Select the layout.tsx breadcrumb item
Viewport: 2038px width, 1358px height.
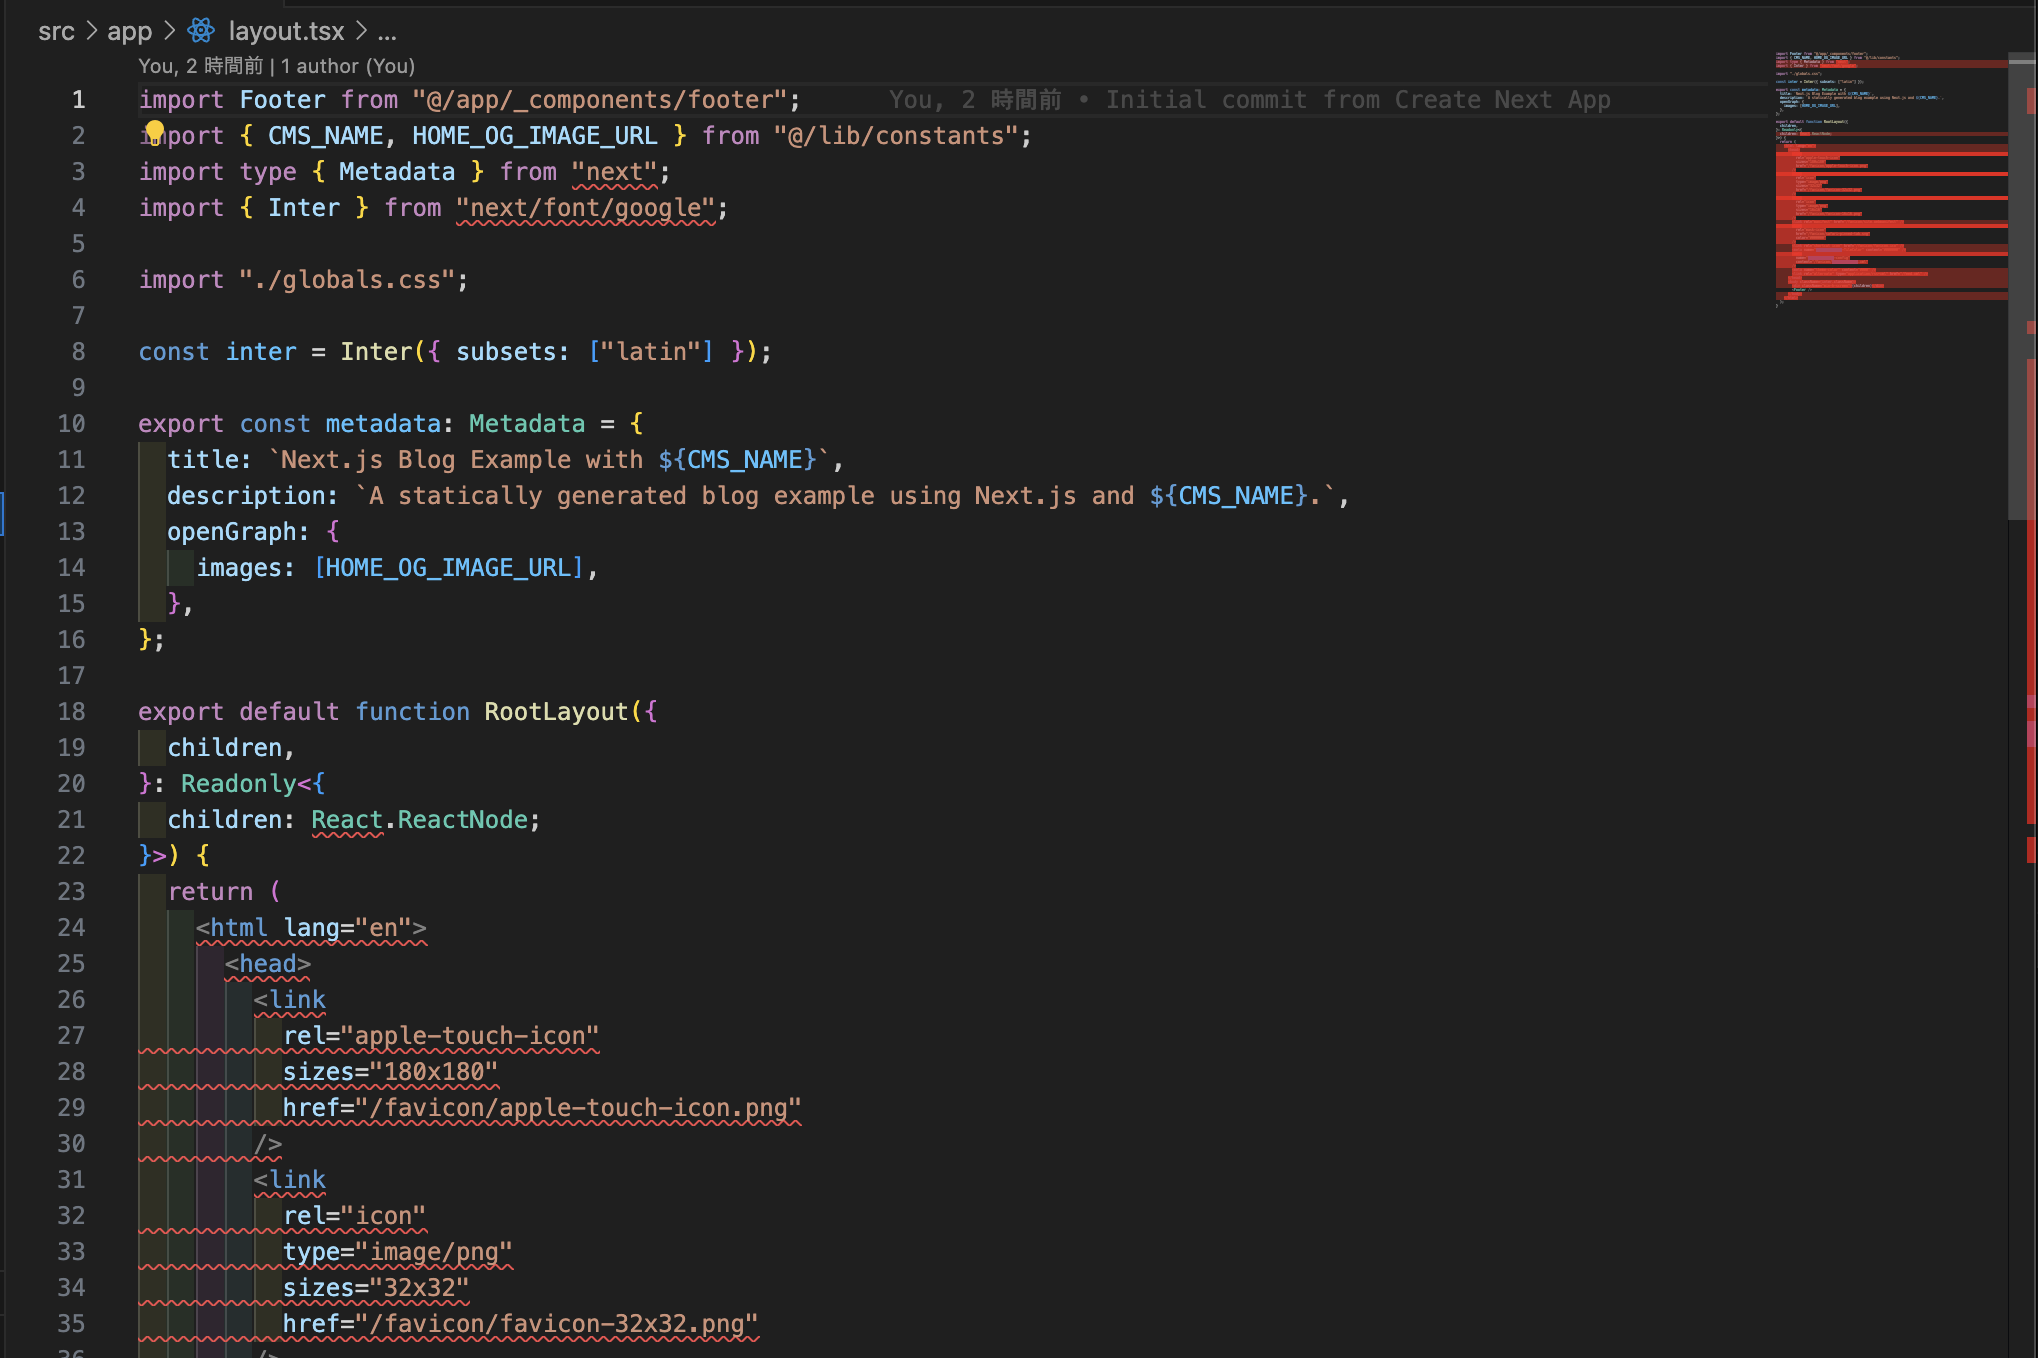point(286,31)
